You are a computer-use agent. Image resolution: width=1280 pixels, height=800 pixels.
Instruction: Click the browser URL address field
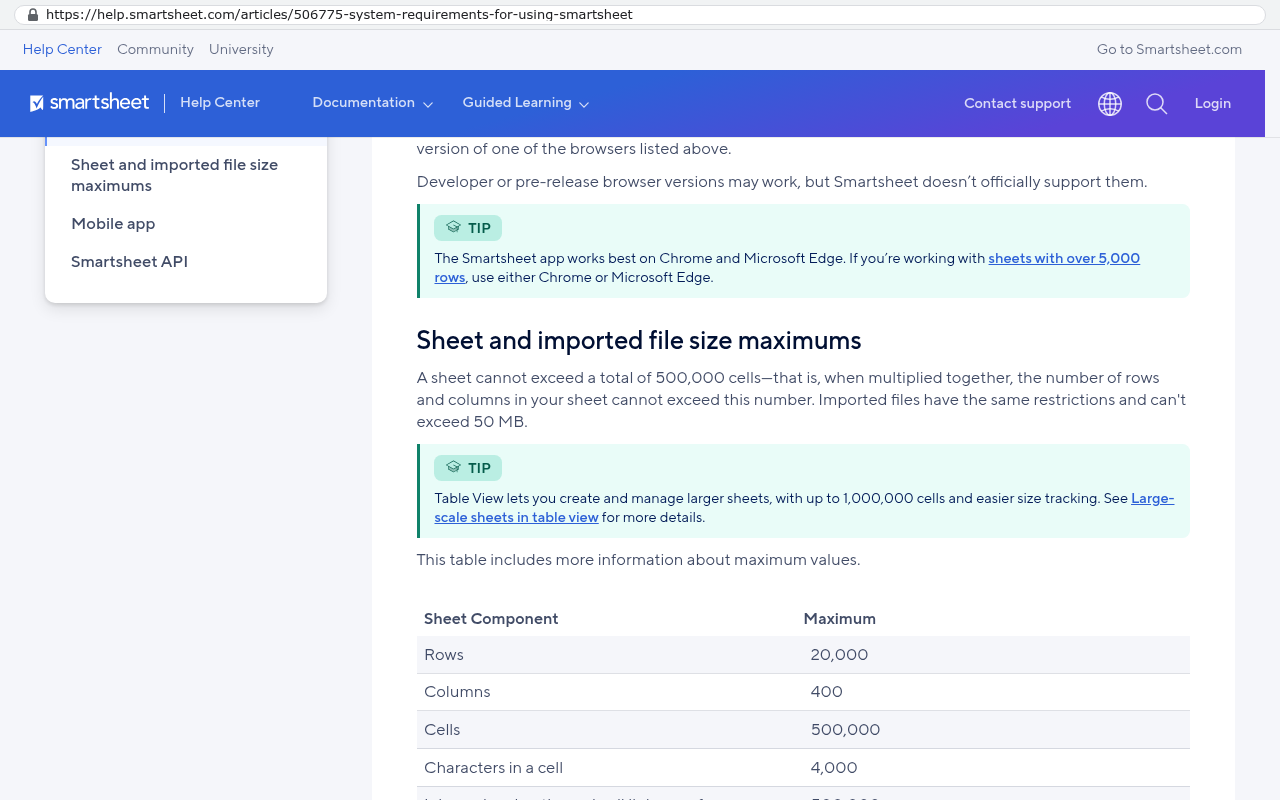(640, 15)
